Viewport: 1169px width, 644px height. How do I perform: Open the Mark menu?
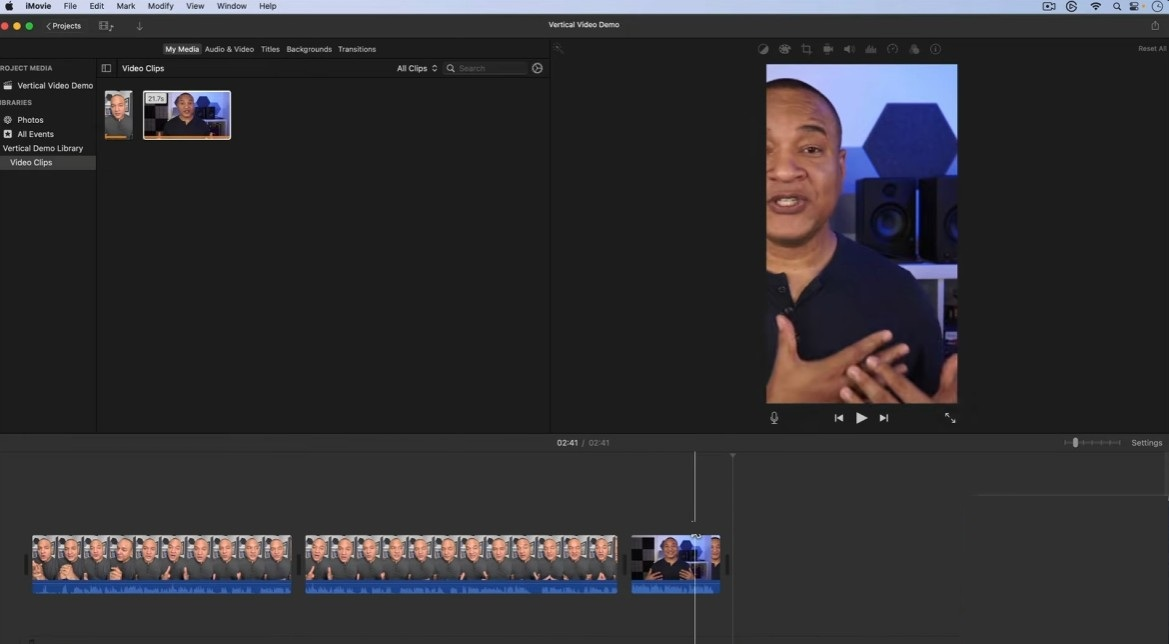pos(125,6)
